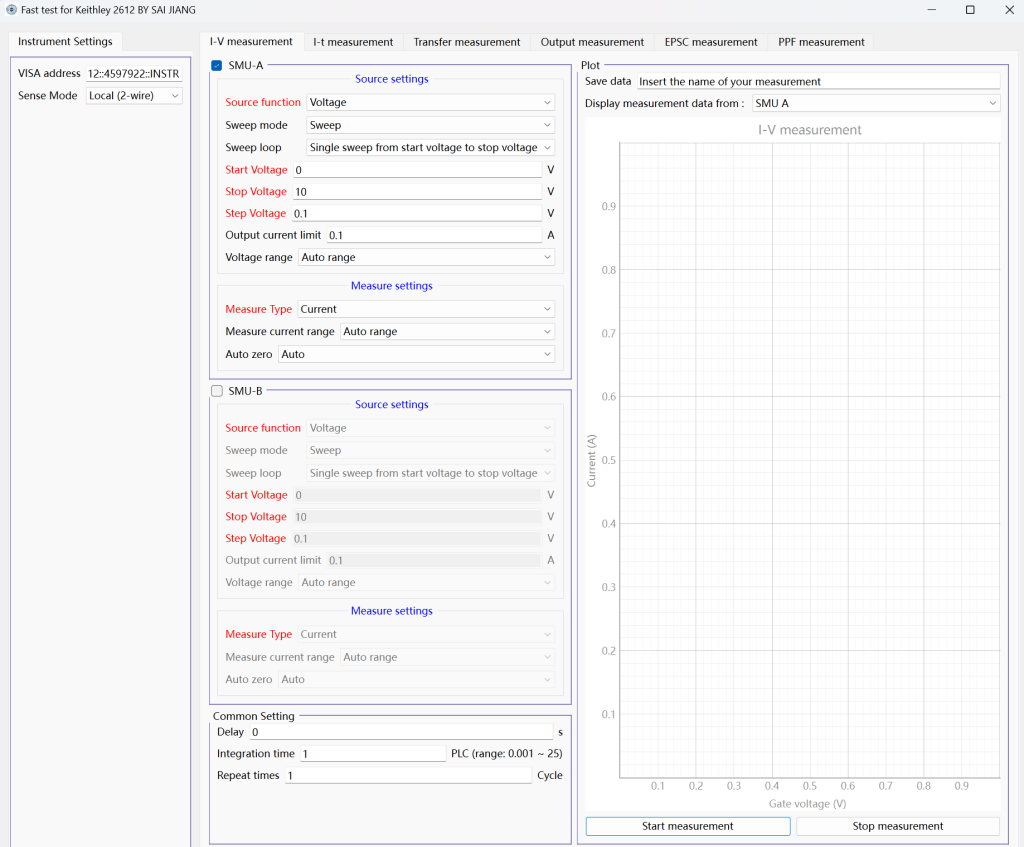
Task: Click SMU-A Output current limit field
Action: (434, 235)
